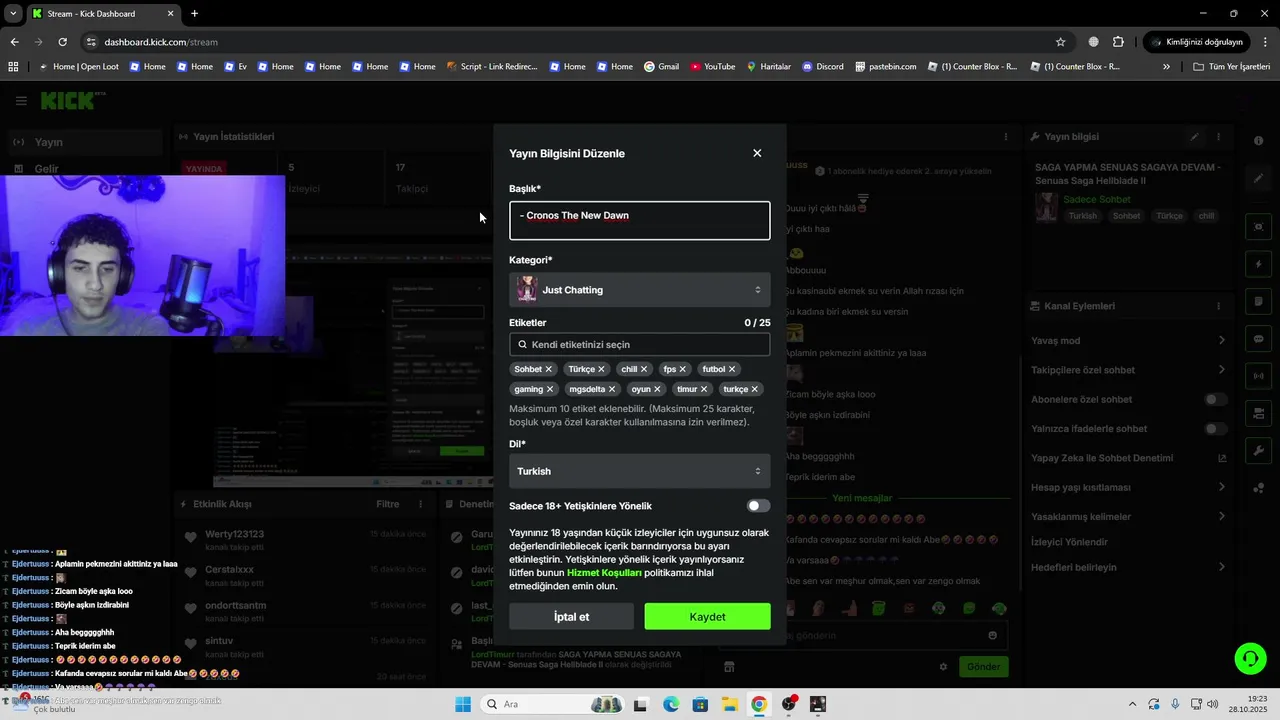
Task: Click the İzleyici Yönlendir row
Action: [1128, 542]
